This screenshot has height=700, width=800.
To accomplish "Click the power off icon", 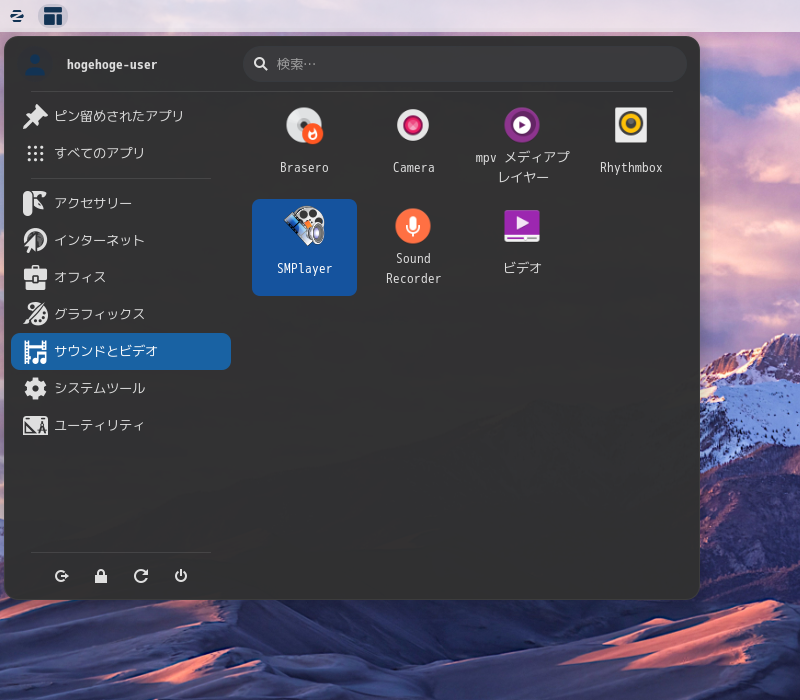I will 181,576.
